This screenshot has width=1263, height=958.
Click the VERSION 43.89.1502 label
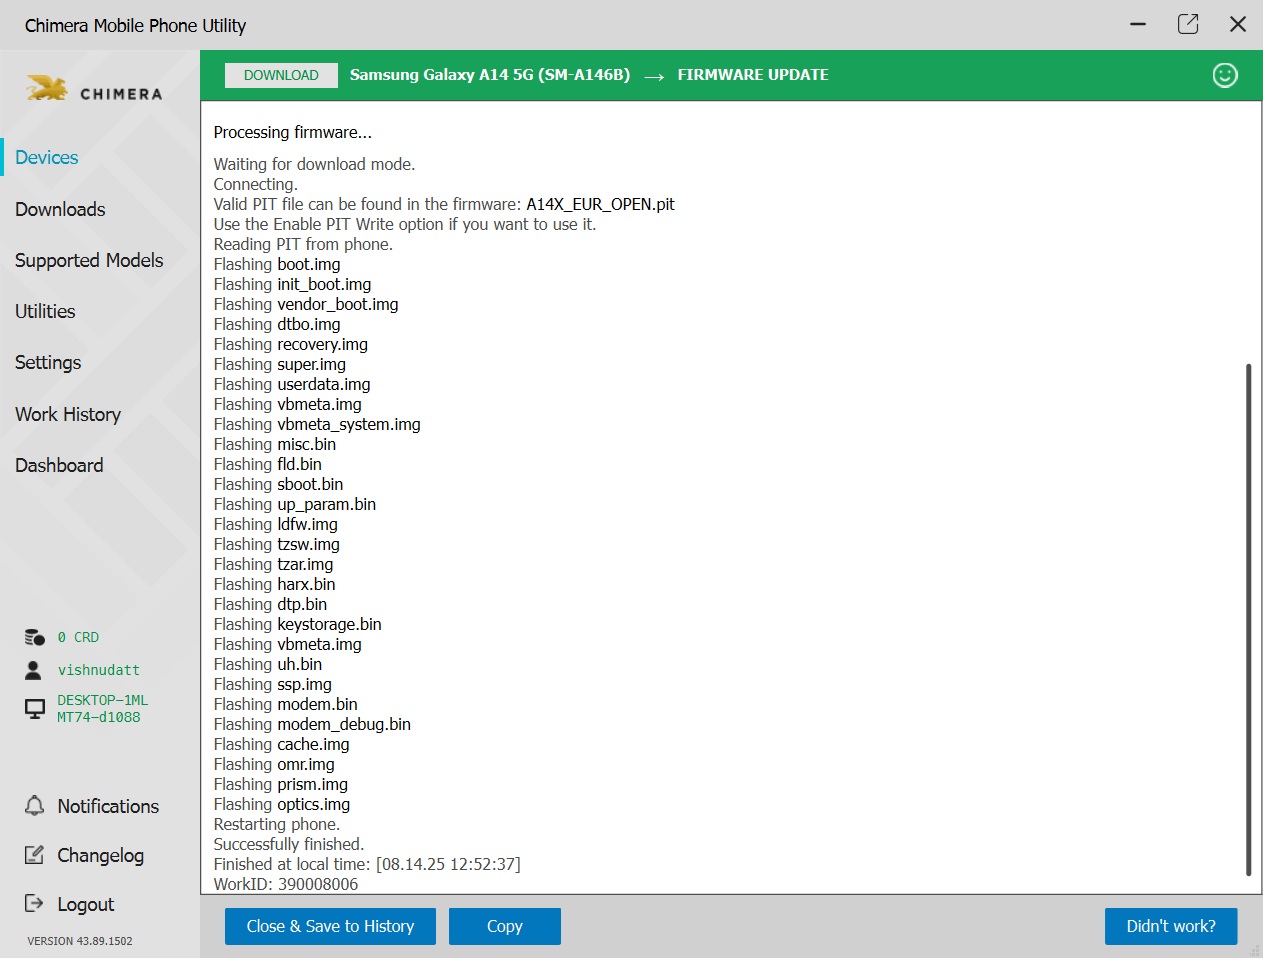(x=80, y=941)
